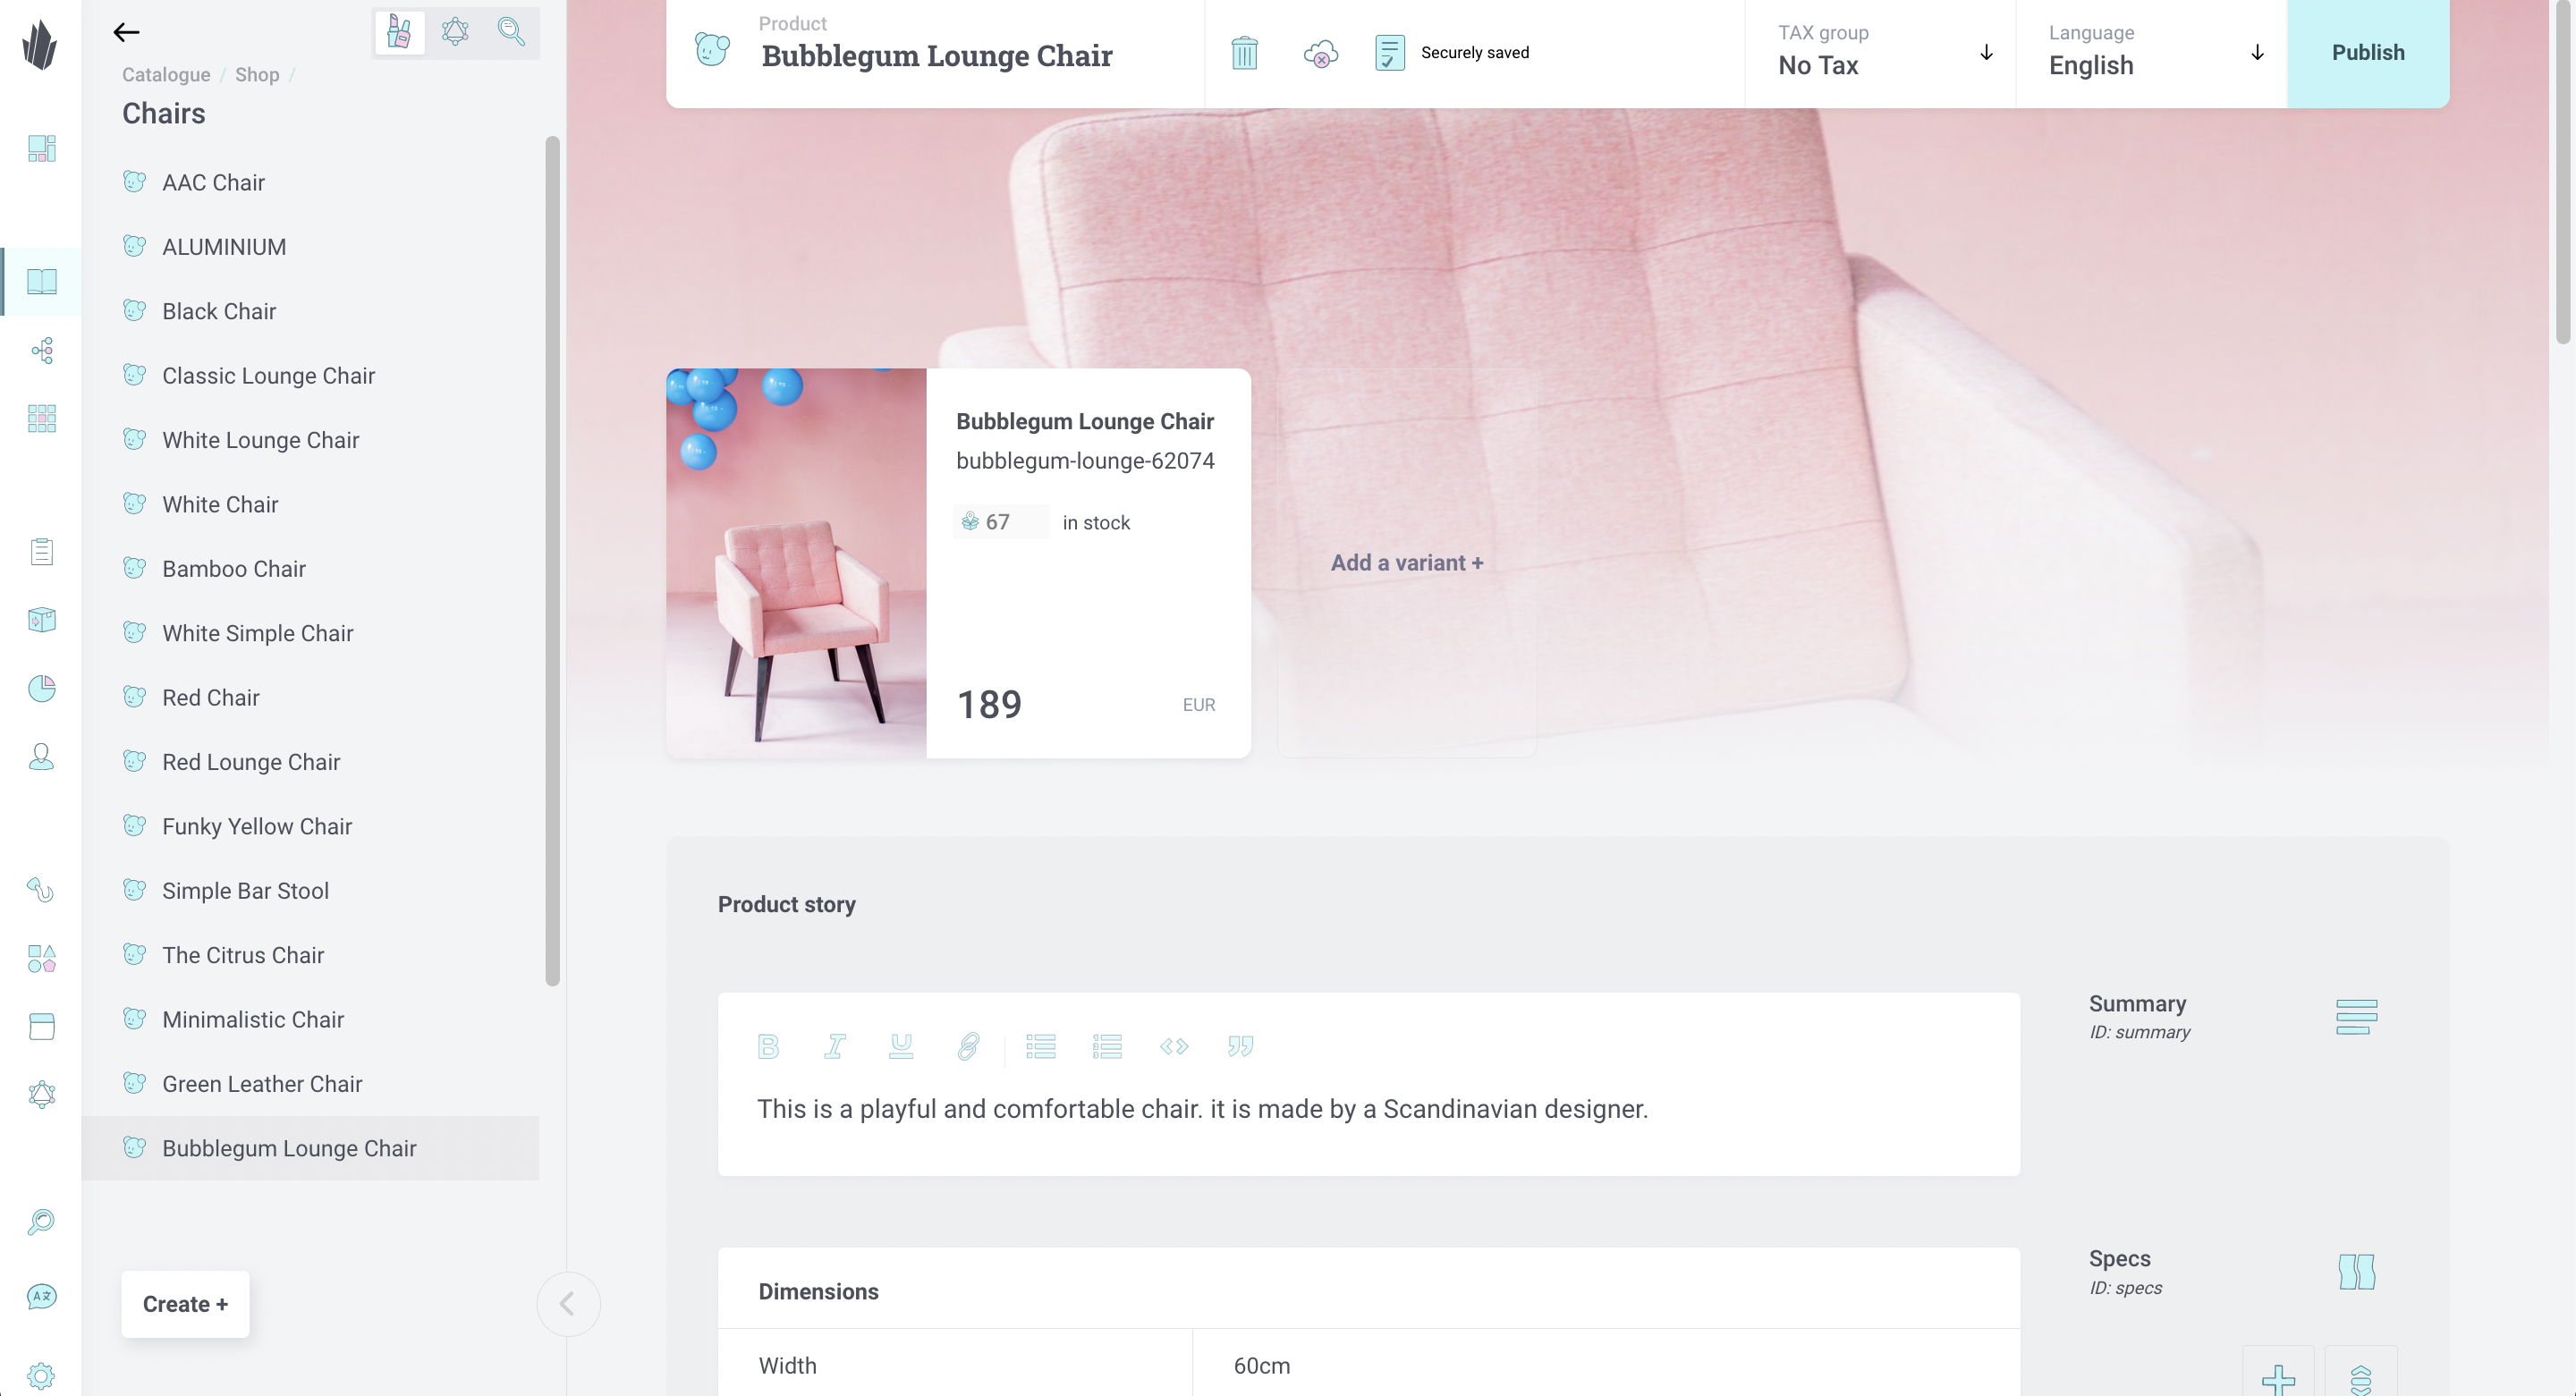
Task: Insert link using paperclip toolbar icon
Action: [x=967, y=1046]
